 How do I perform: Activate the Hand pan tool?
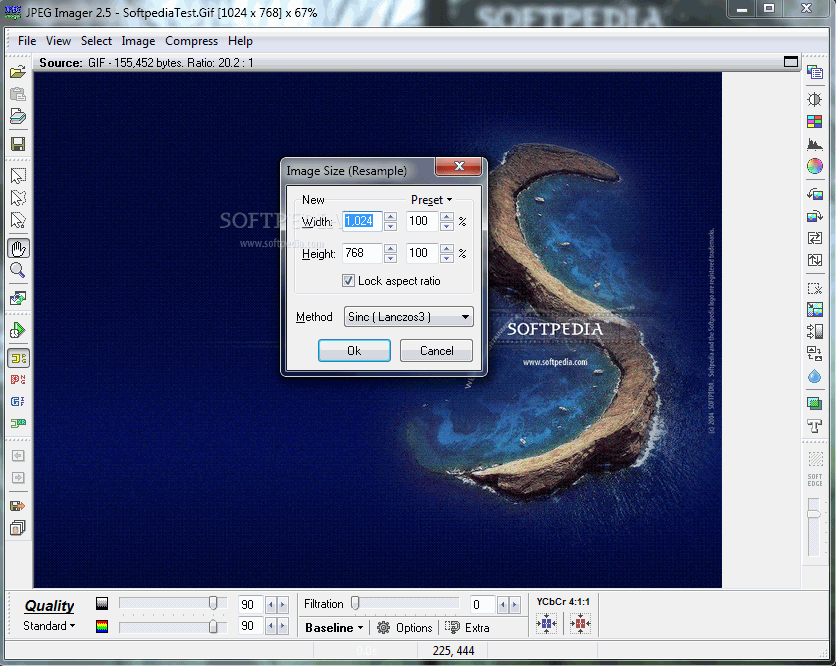(18, 248)
